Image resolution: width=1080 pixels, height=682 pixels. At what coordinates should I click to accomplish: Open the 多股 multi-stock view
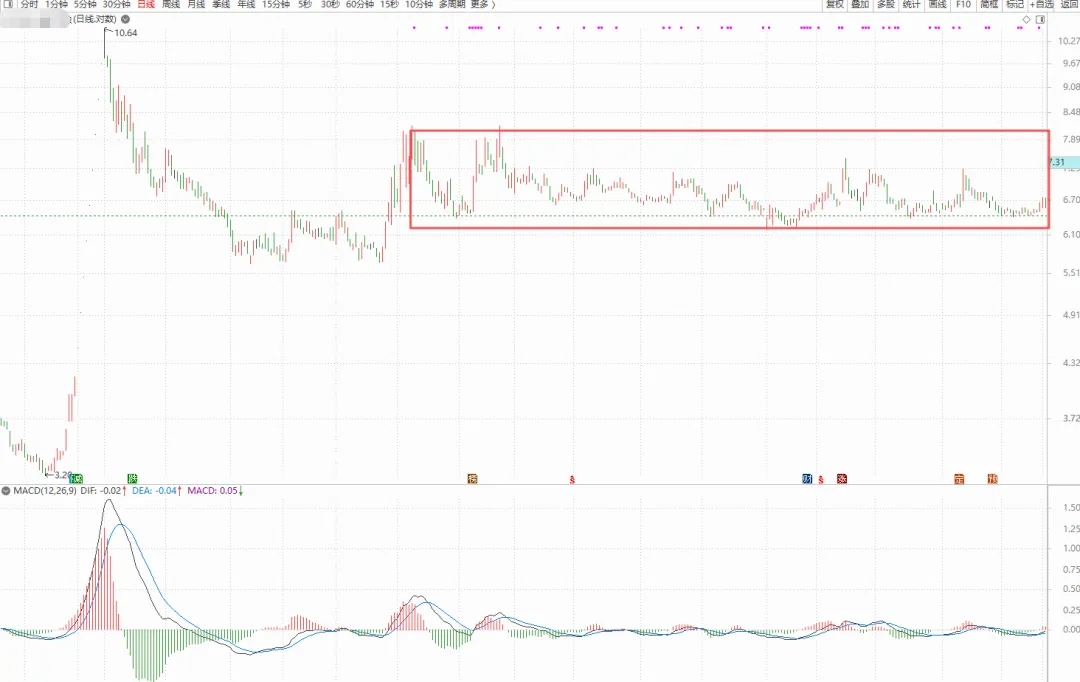click(x=886, y=4)
